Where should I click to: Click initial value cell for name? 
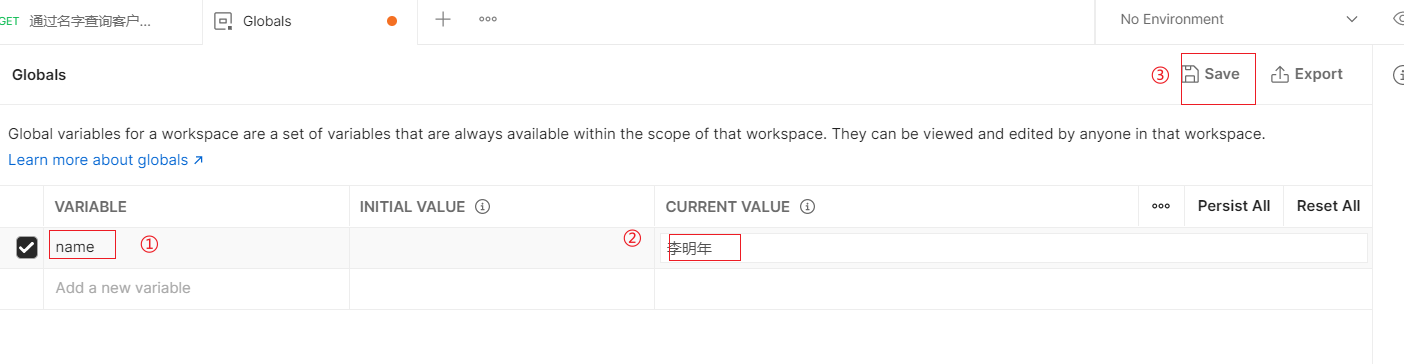point(502,247)
